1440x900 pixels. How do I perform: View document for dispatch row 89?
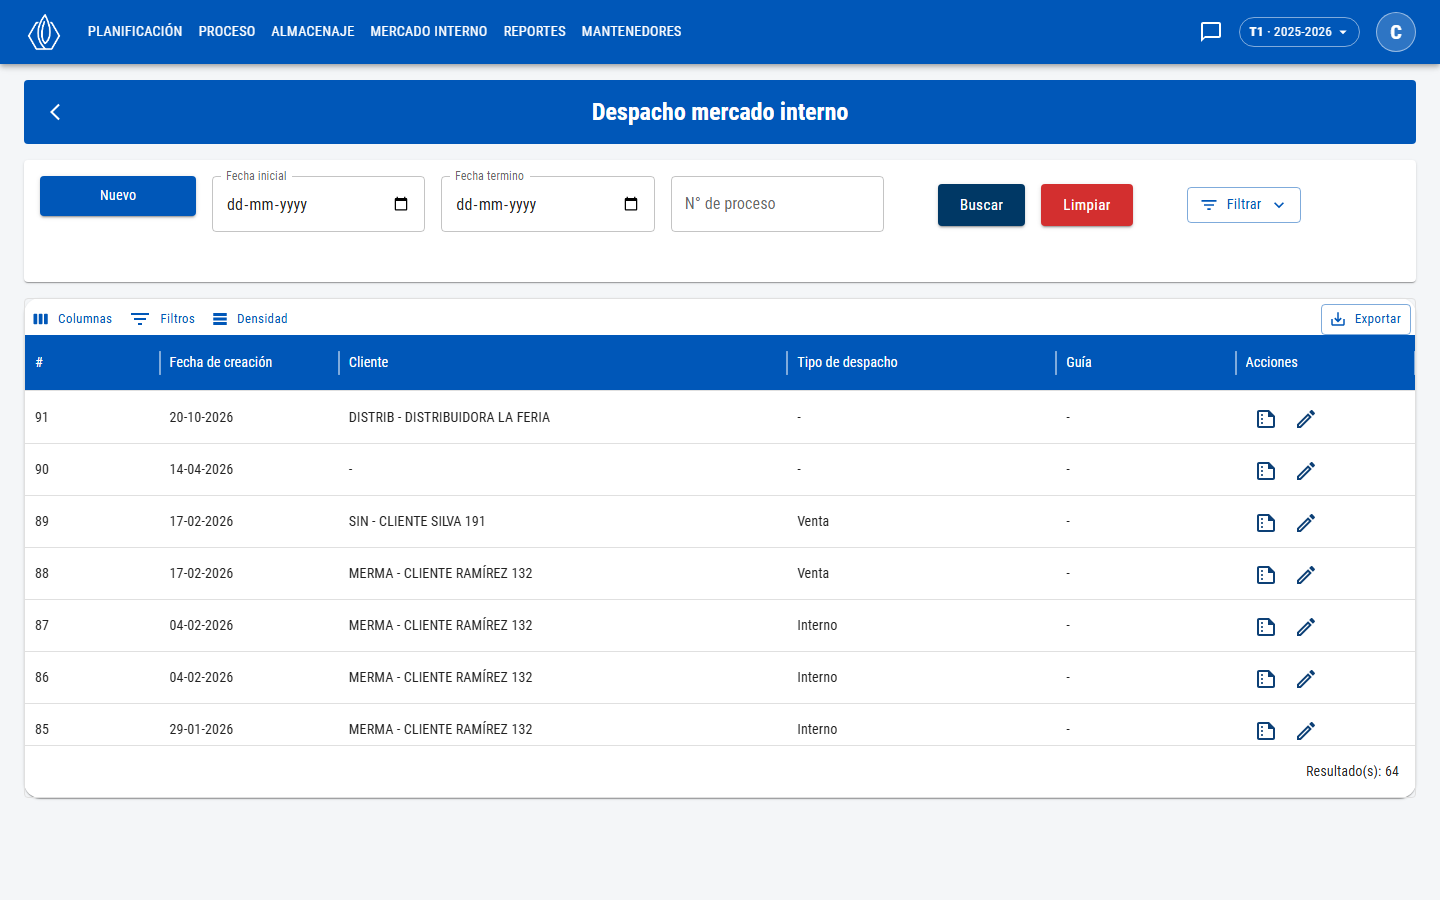click(1266, 523)
